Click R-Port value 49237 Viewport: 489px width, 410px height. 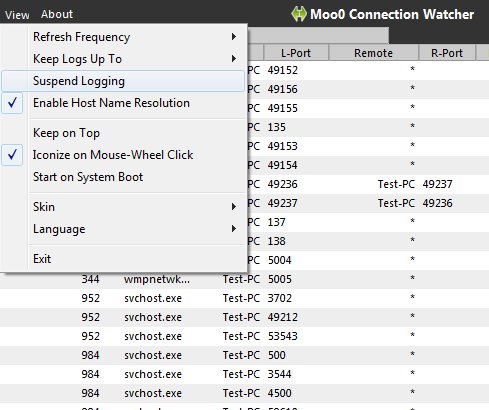[x=438, y=184]
